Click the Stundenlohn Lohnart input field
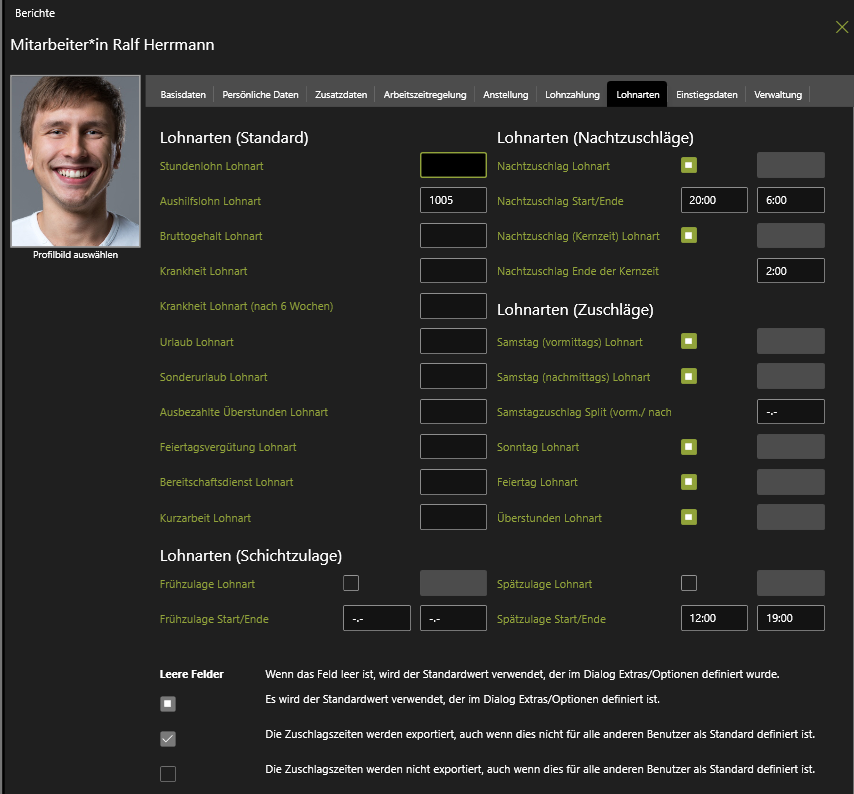The width and height of the screenshot is (854, 794). (453, 165)
